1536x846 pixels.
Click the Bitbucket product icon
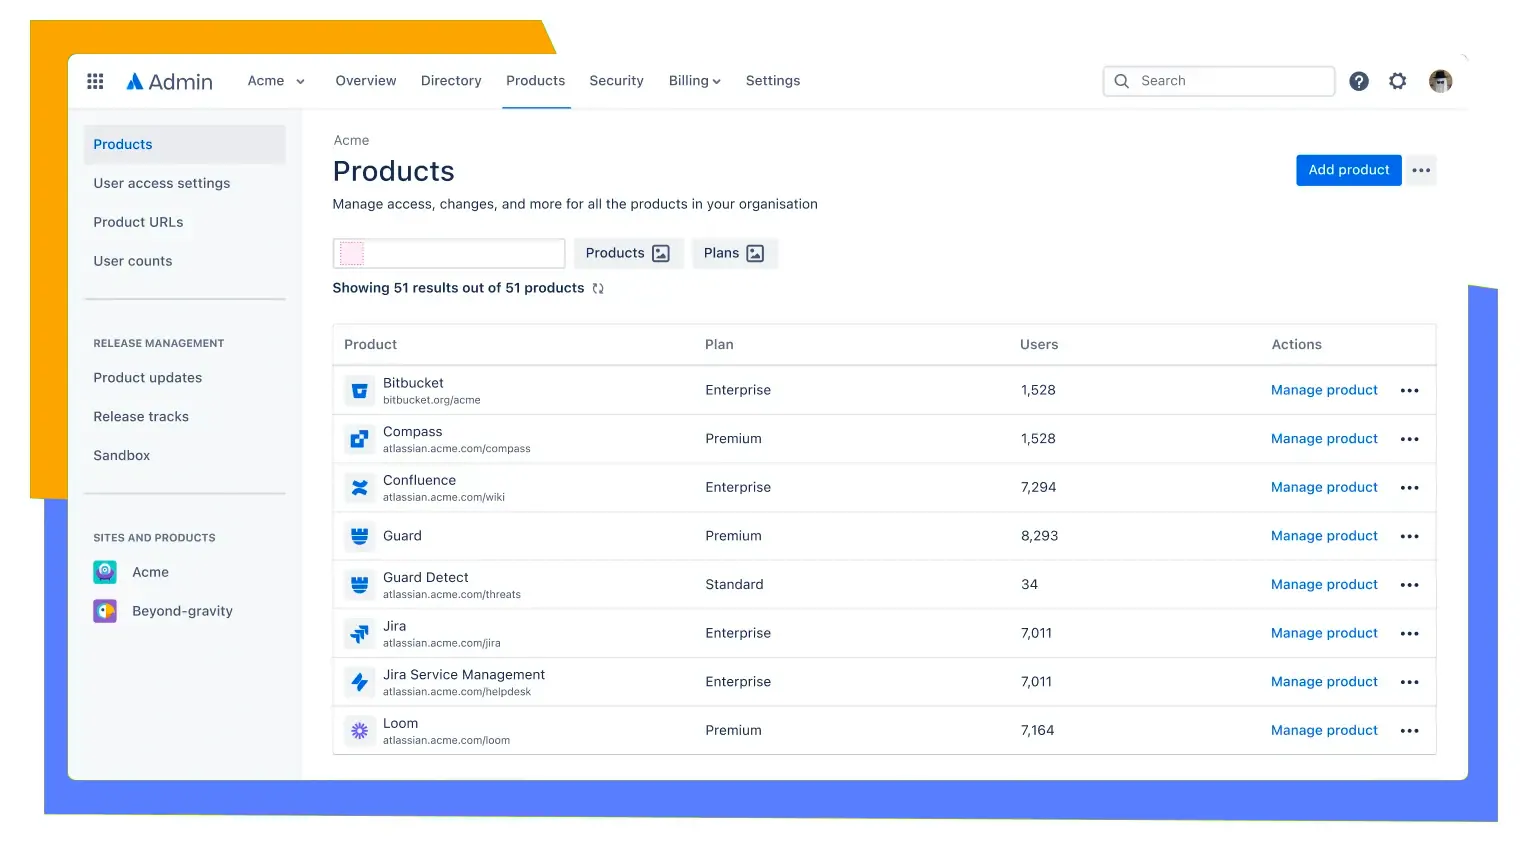[359, 390]
